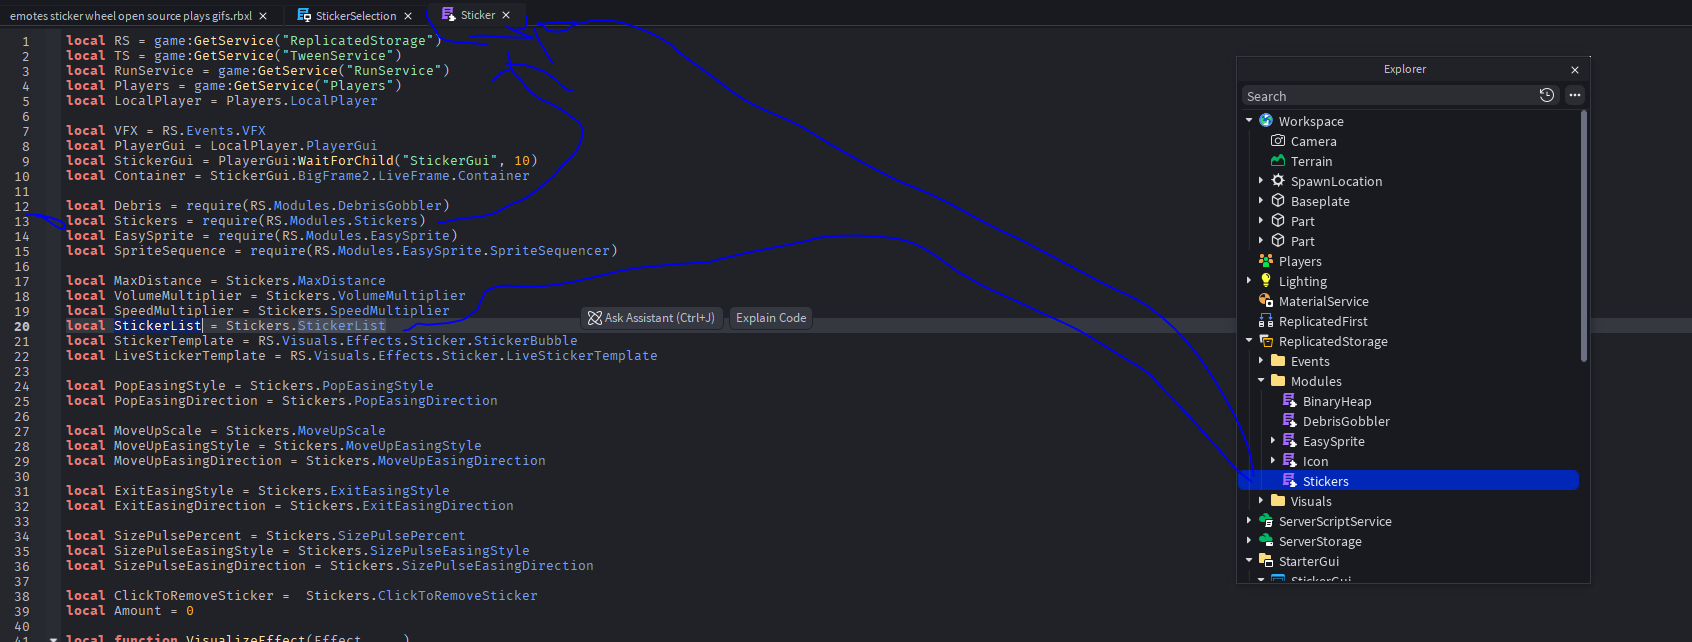
Task: Select the DebrisGobbler module script icon
Action: pyautogui.click(x=1290, y=421)
